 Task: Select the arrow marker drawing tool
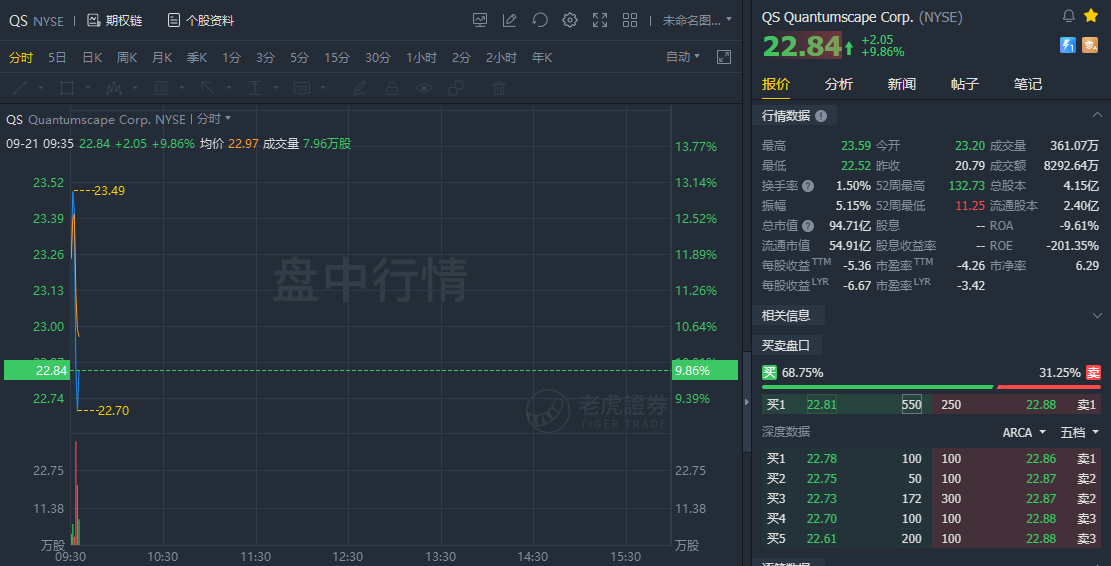[208, 88]
